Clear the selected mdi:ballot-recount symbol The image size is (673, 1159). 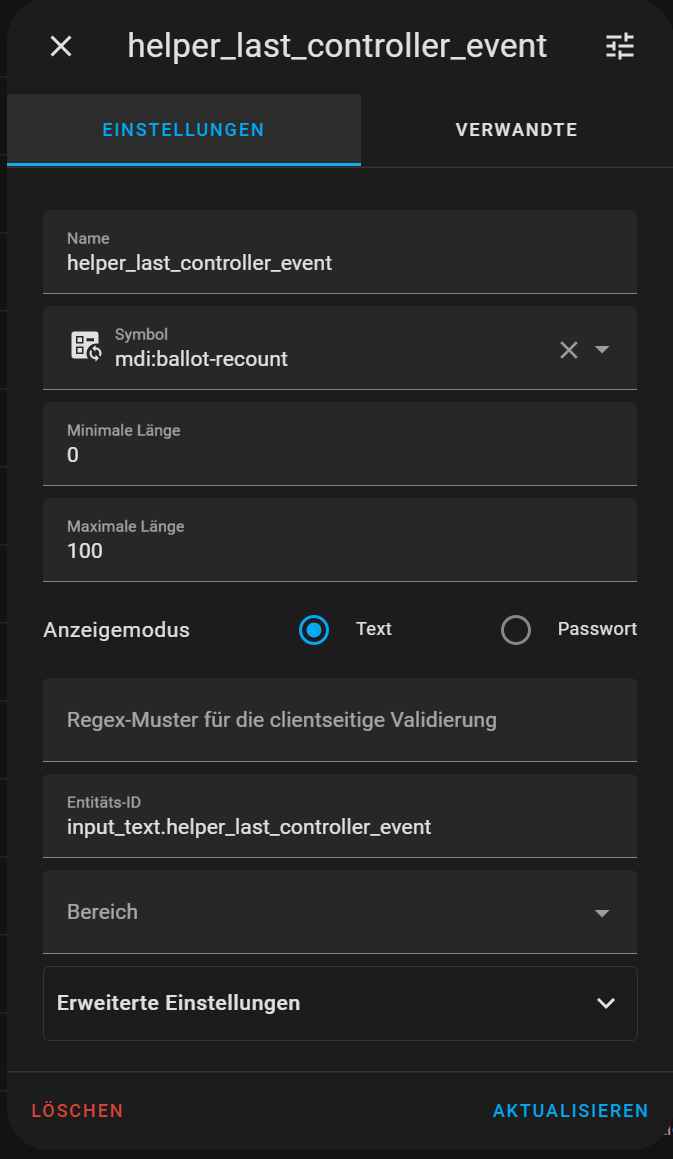coord(569,349)
